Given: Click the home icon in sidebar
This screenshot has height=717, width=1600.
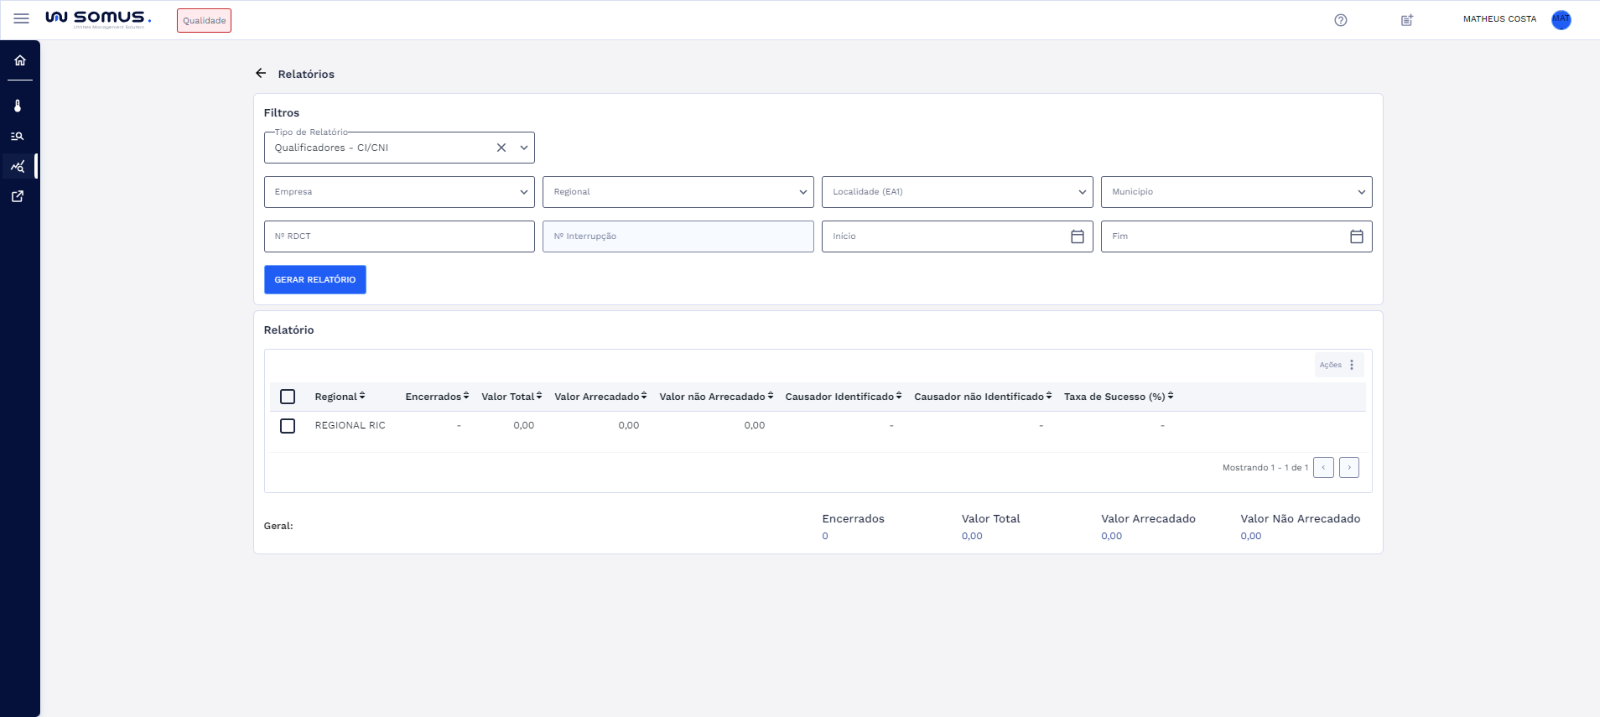Looking at the screenshot, I should pos(19,60).
